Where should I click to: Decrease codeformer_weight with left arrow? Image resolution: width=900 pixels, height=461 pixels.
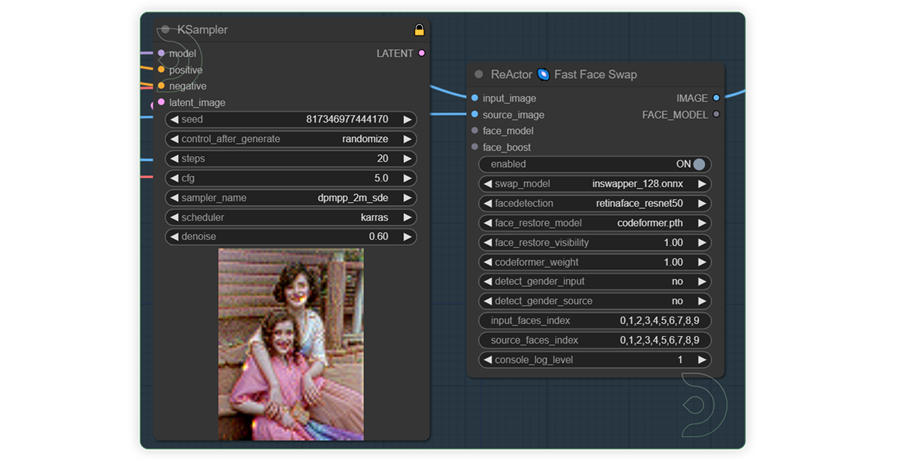pyautogui.click(x=488, y=262)
